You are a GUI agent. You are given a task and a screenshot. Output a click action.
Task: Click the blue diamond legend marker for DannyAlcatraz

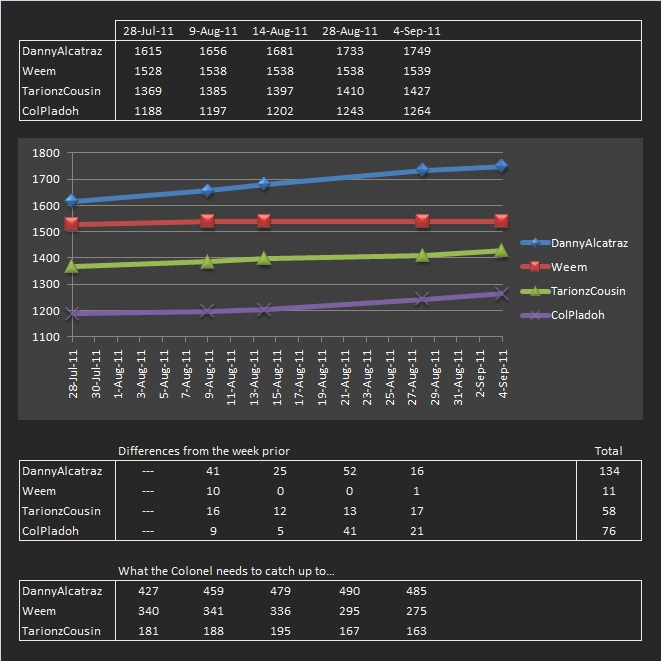coord(536,243)
